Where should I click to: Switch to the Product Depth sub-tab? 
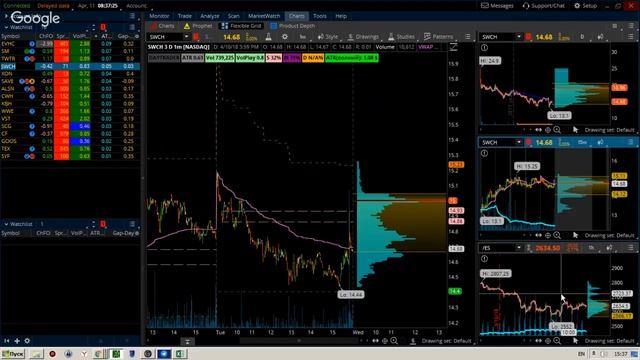tap(293, 26)
